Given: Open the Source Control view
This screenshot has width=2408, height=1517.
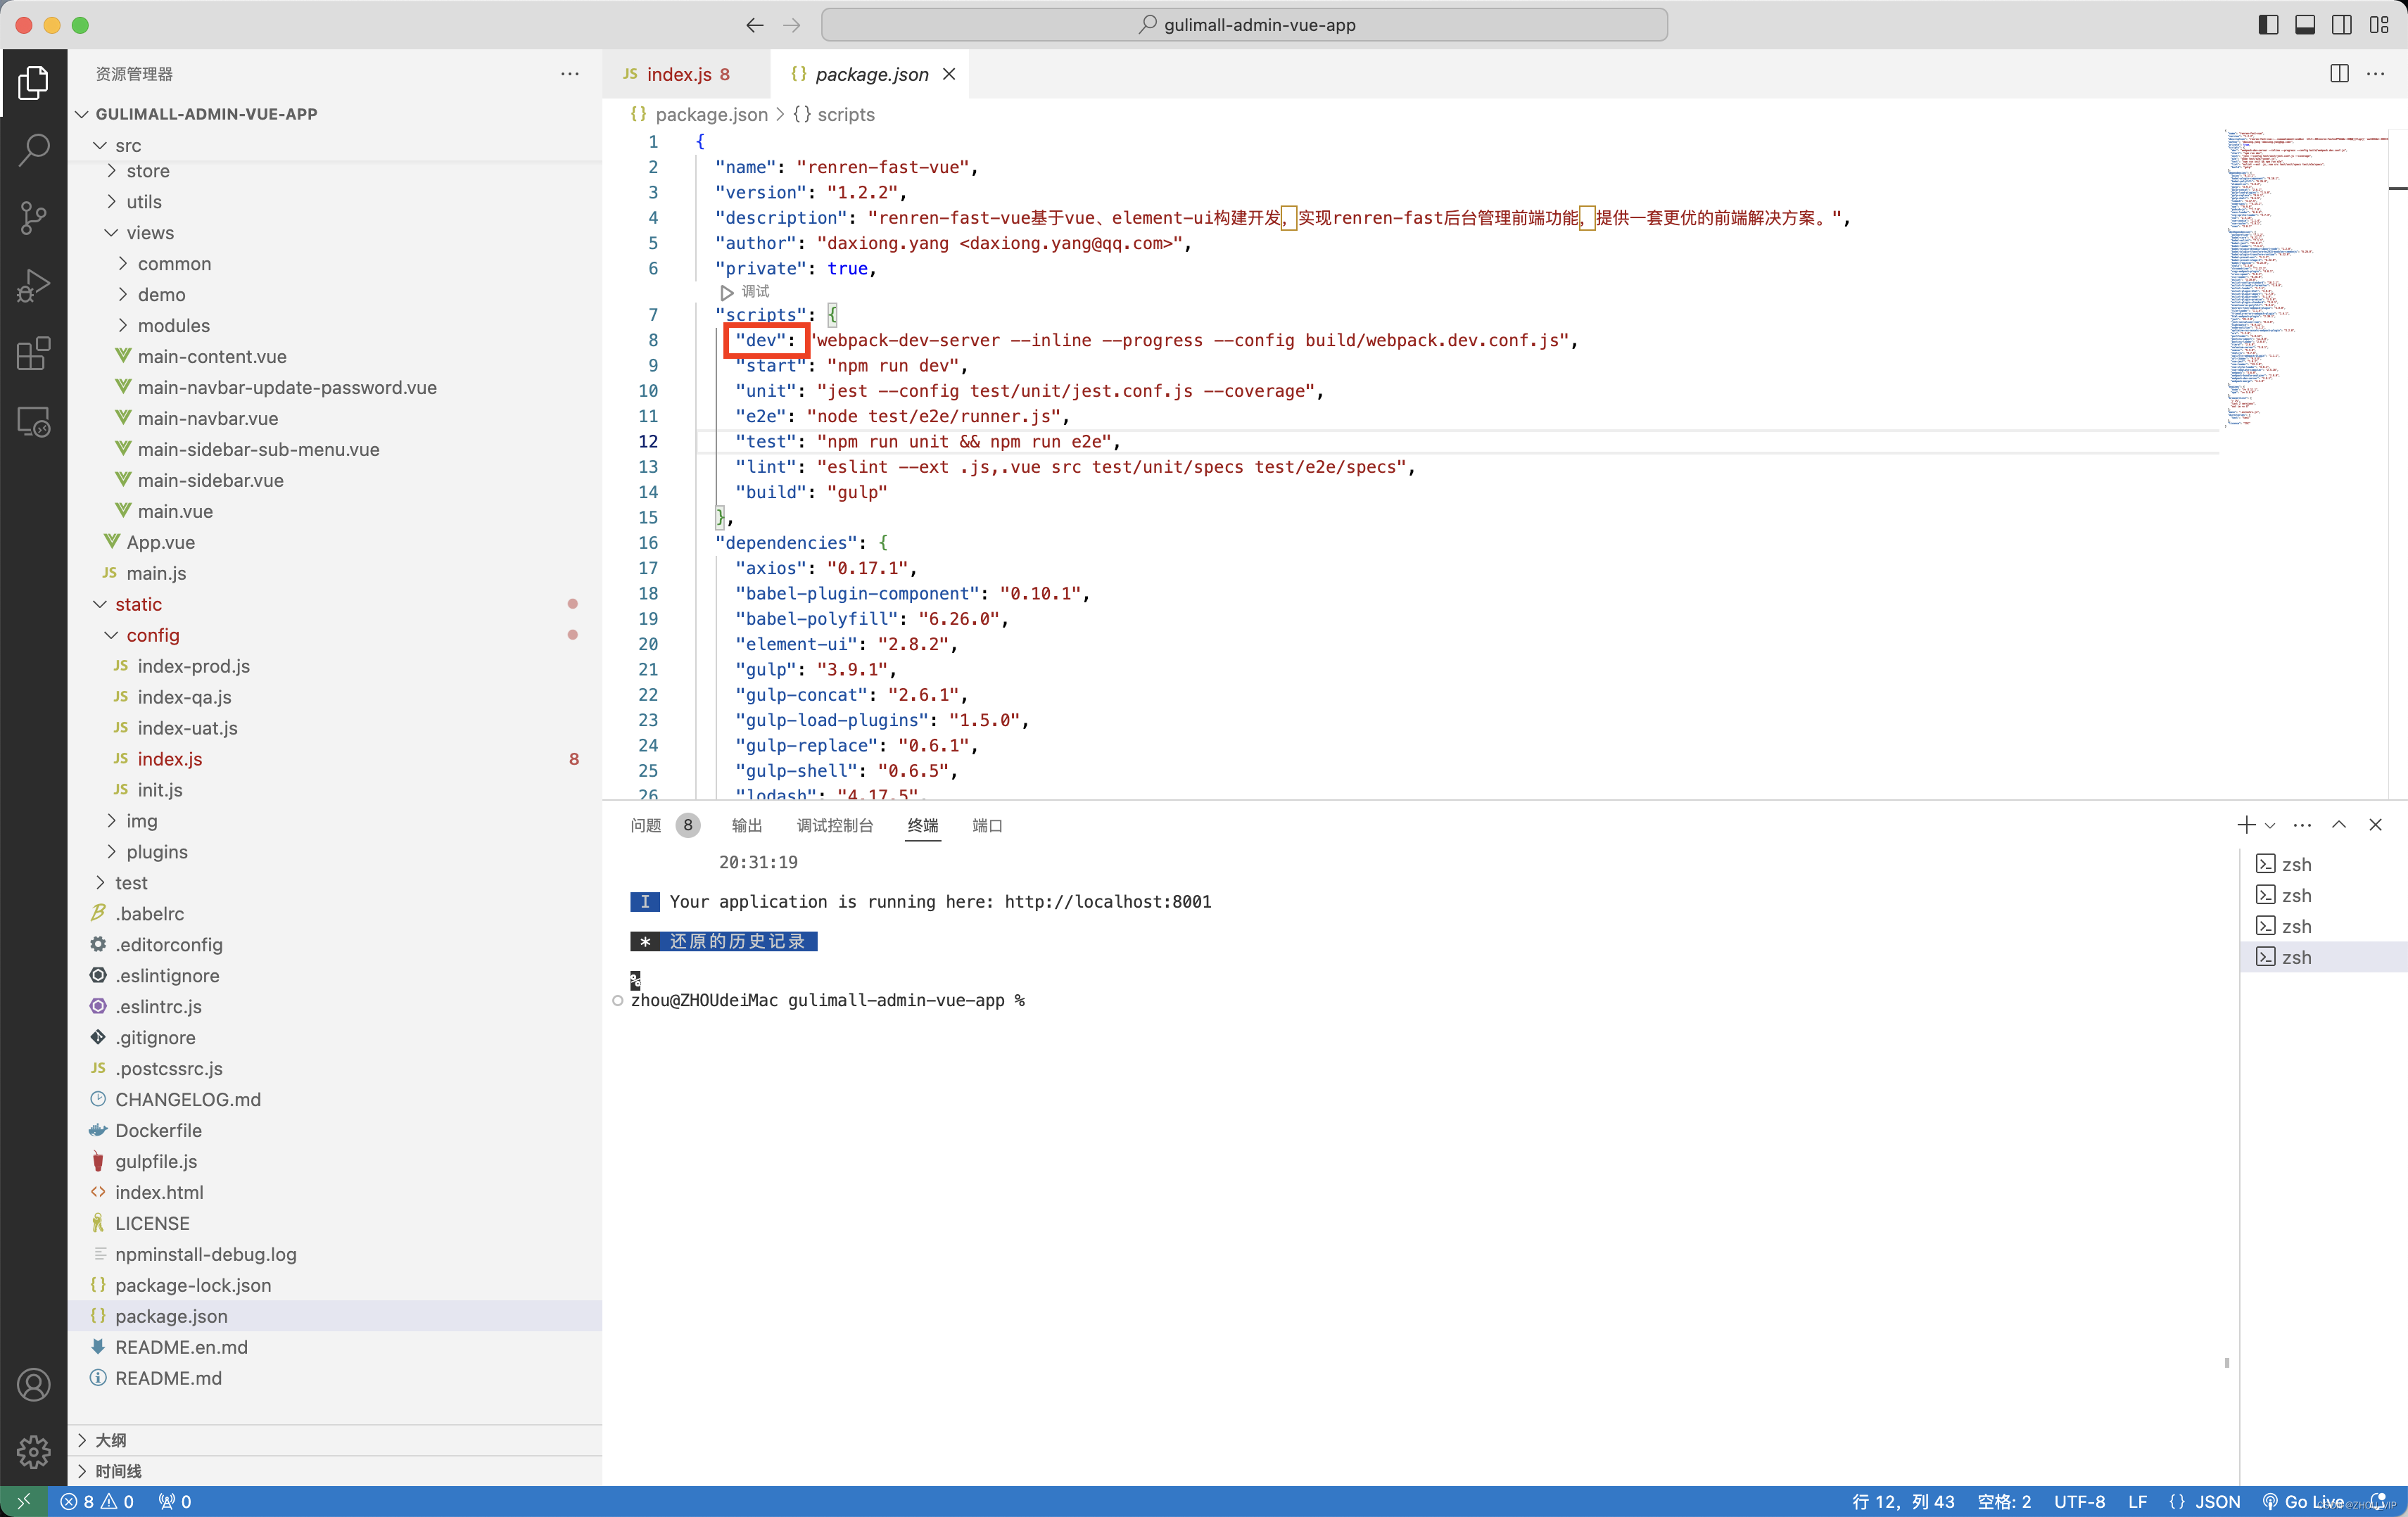Looking at the screenshot, I should [33, 218].
